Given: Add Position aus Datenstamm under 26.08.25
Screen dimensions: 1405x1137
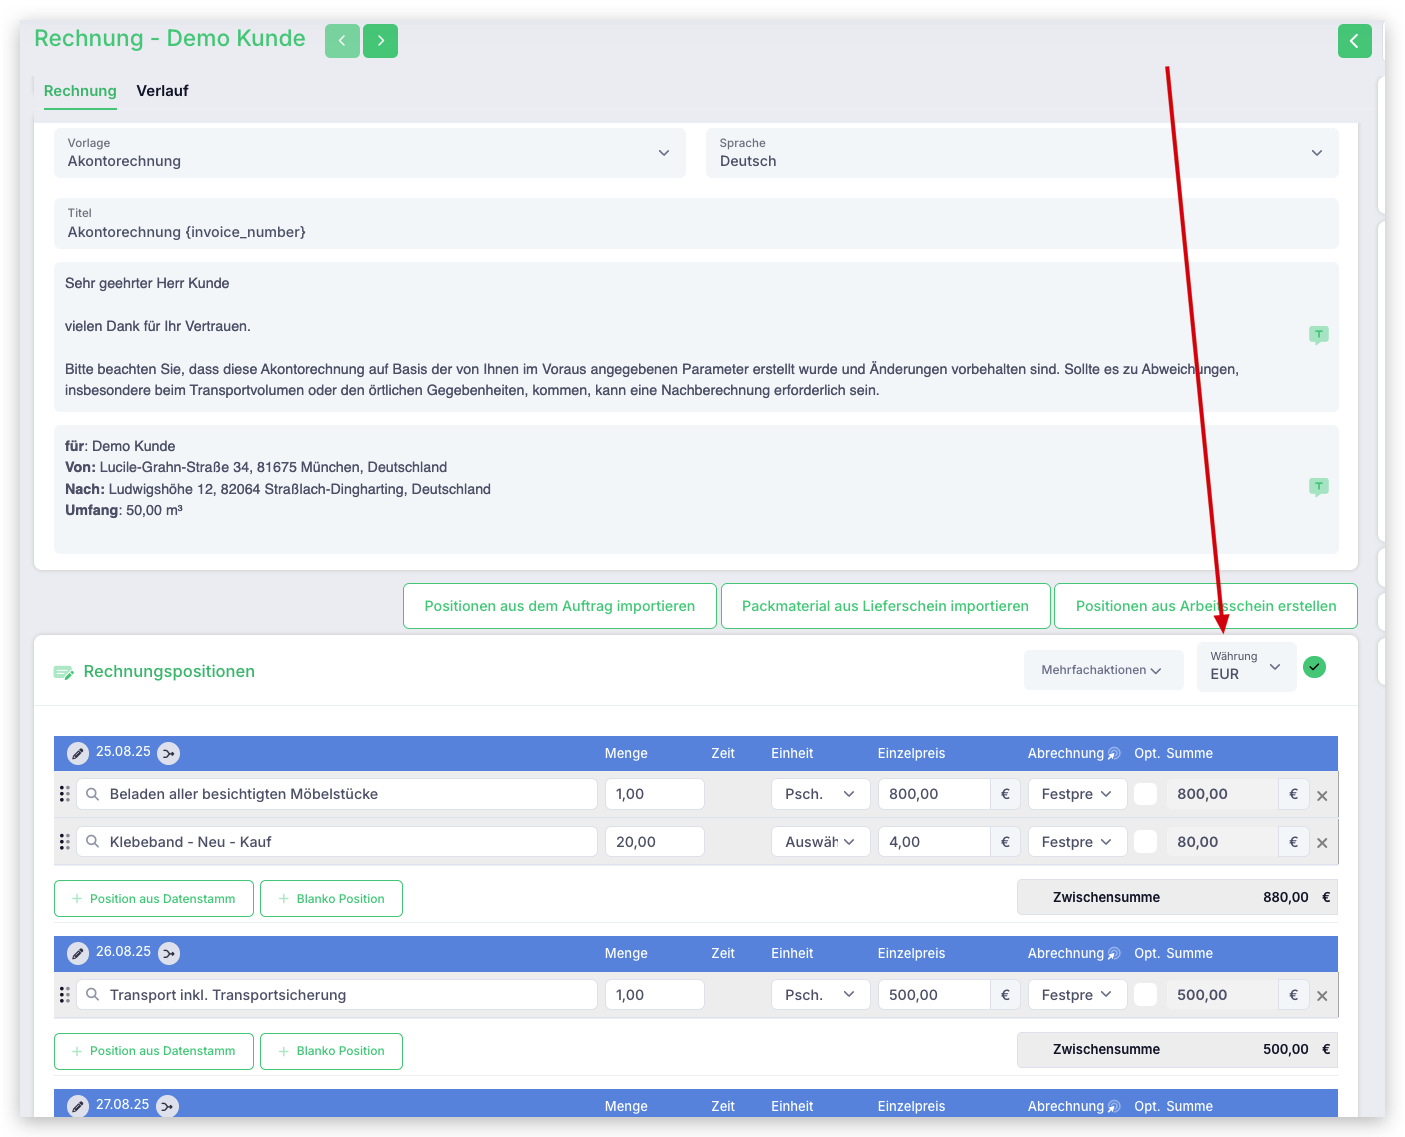Looking at the screenshot, I should click(x=154, y=1051).
